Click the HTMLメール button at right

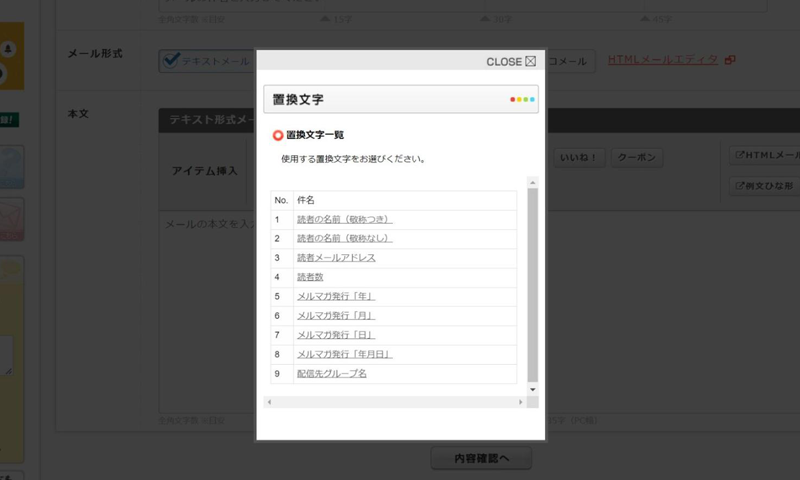765,155
